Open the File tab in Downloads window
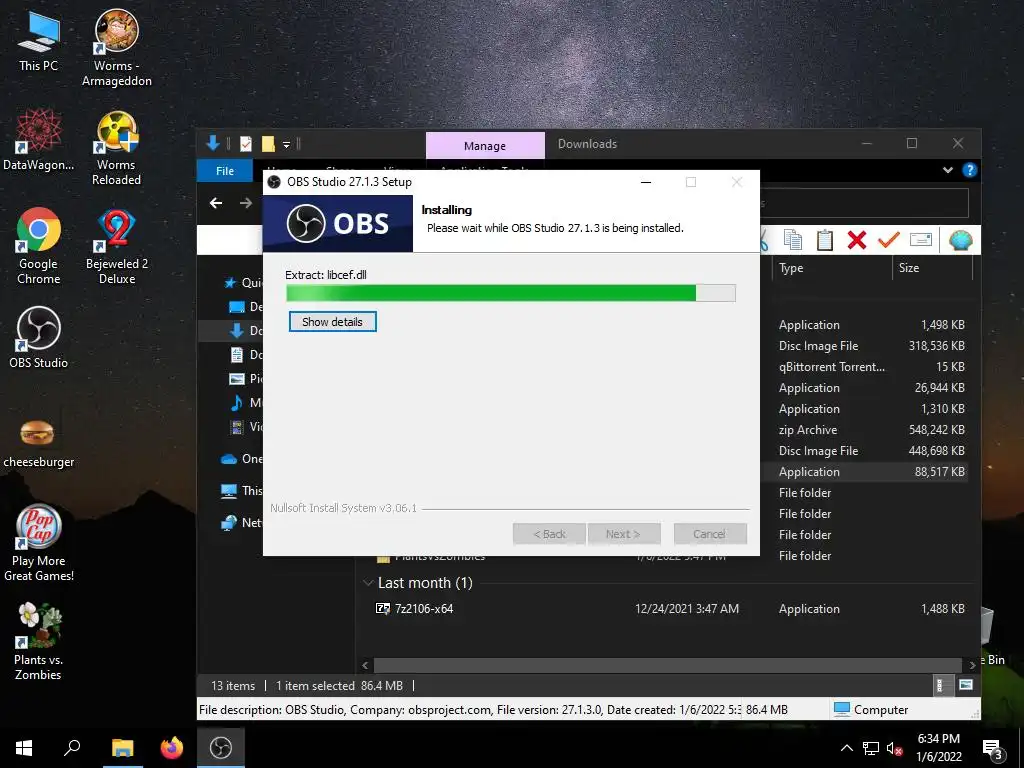 pos(225,170)
